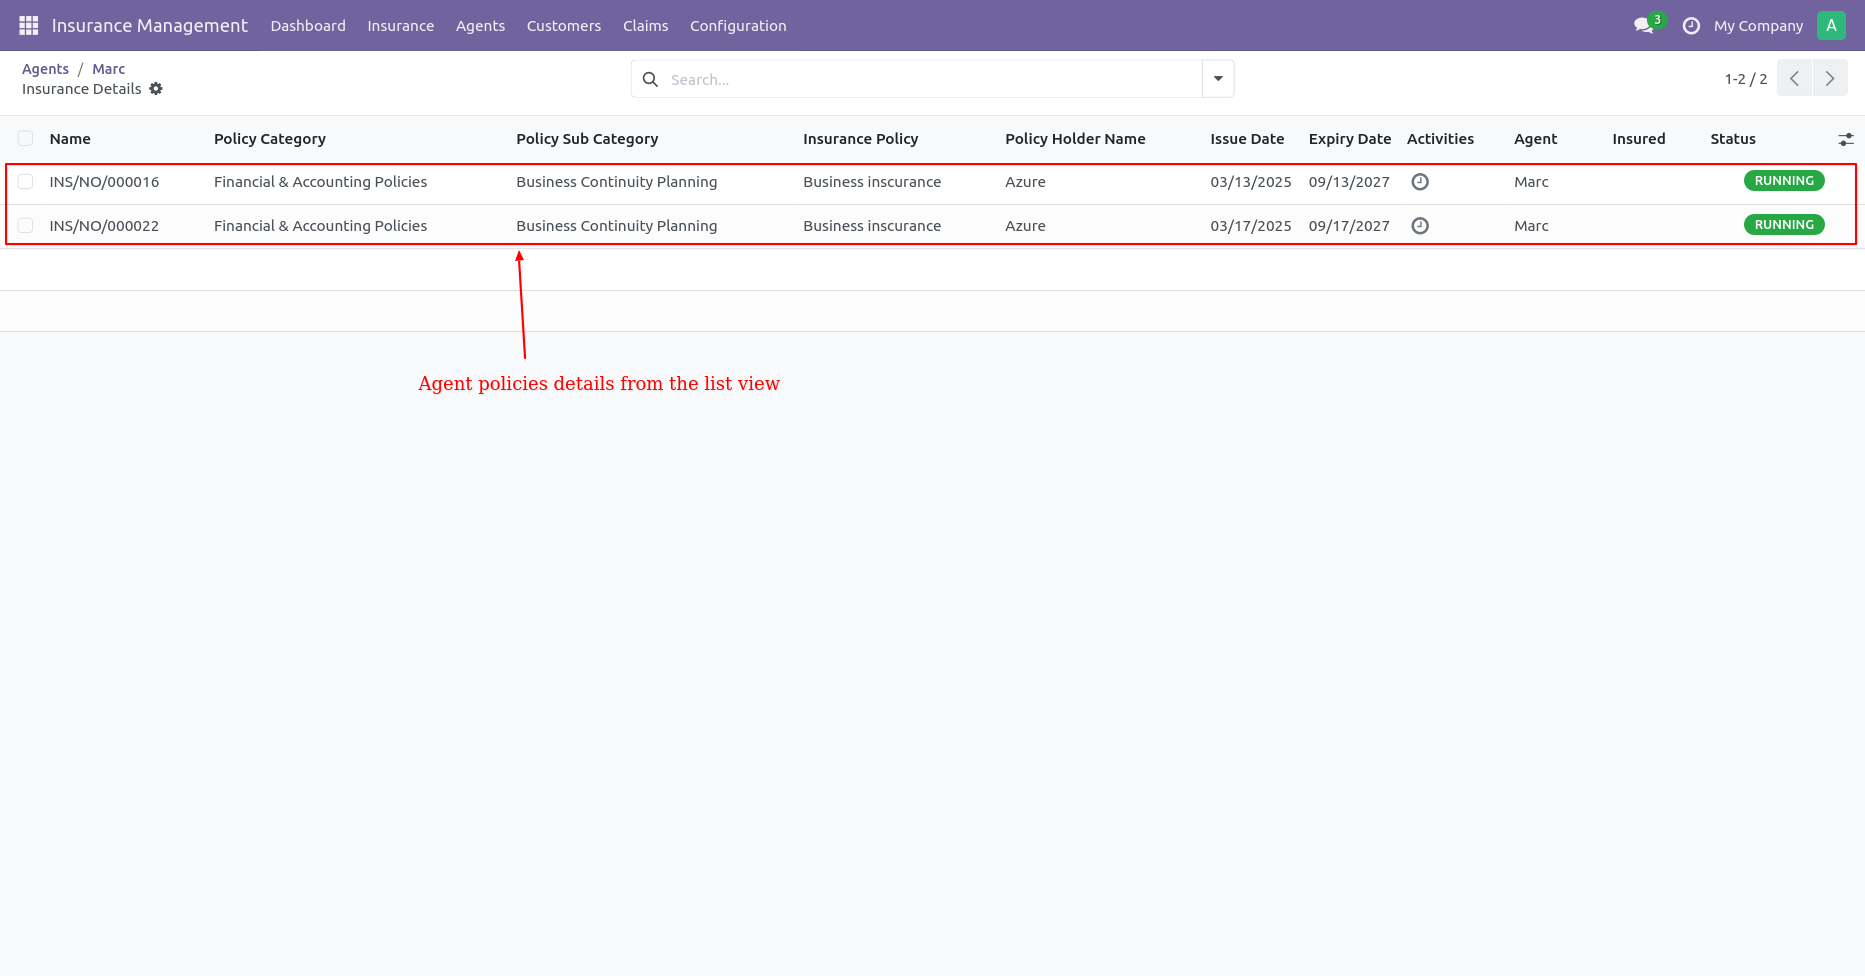Sort by Issue Date column header
Viewport: 1865px width, 976px height.
click(x=1247, y=139)
